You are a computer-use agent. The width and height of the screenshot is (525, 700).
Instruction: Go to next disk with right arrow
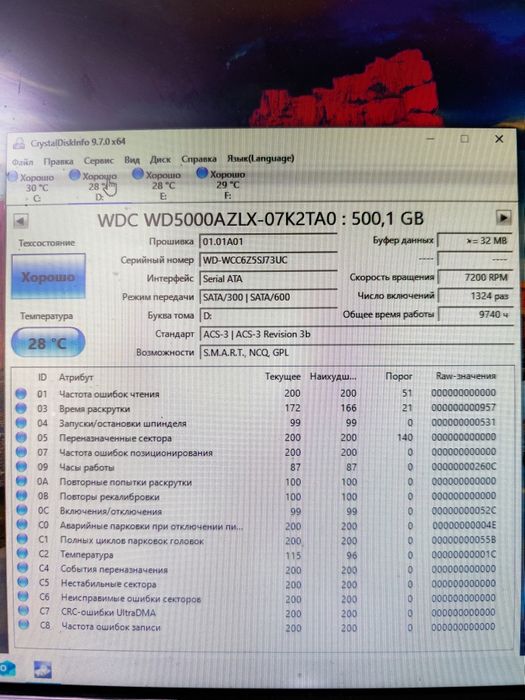[x=504, y=217]
